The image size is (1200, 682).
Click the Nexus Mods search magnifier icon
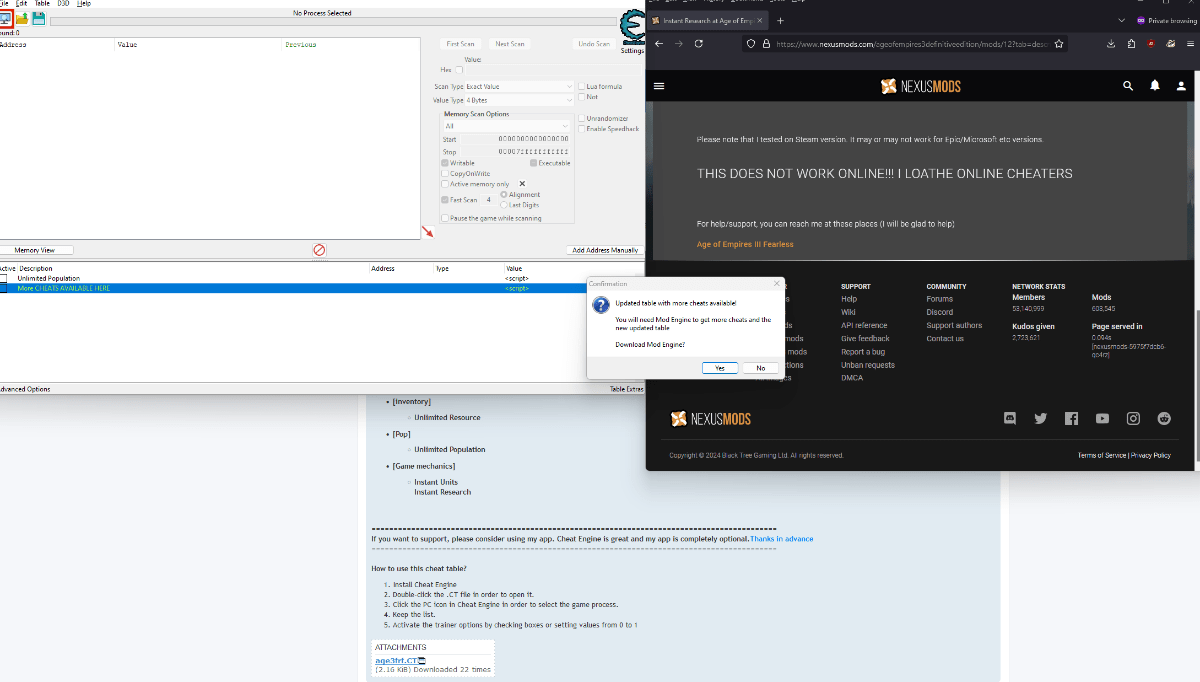click(x=1128, y=87)
